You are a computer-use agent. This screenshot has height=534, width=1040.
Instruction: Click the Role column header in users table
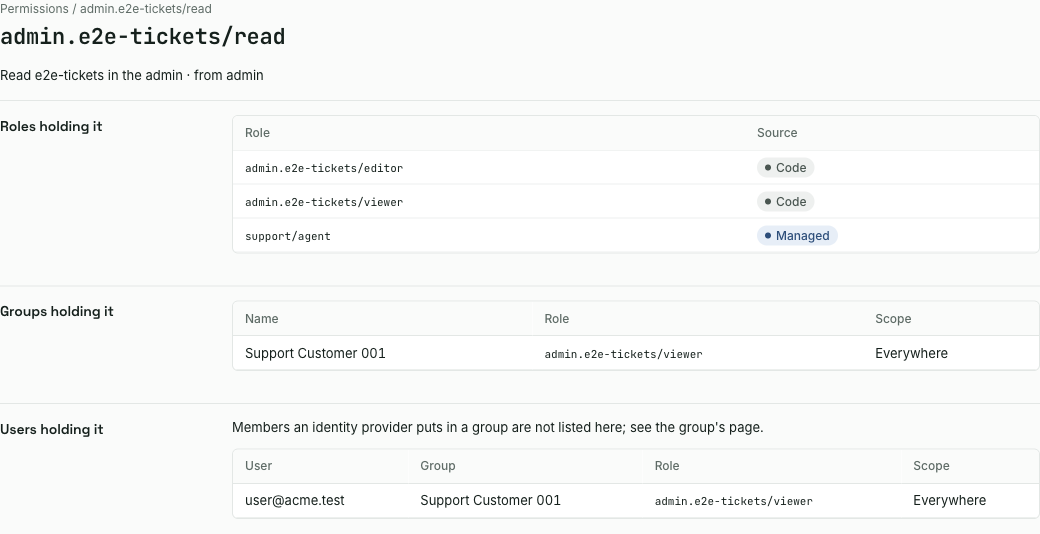(x=667, y=466)
